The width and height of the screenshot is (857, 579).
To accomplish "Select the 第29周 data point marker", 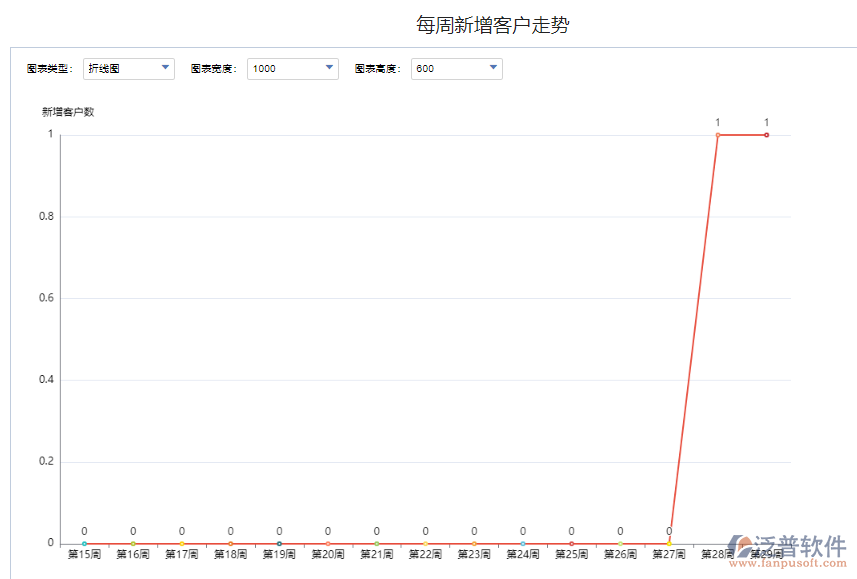I will (x=764, y=135).
